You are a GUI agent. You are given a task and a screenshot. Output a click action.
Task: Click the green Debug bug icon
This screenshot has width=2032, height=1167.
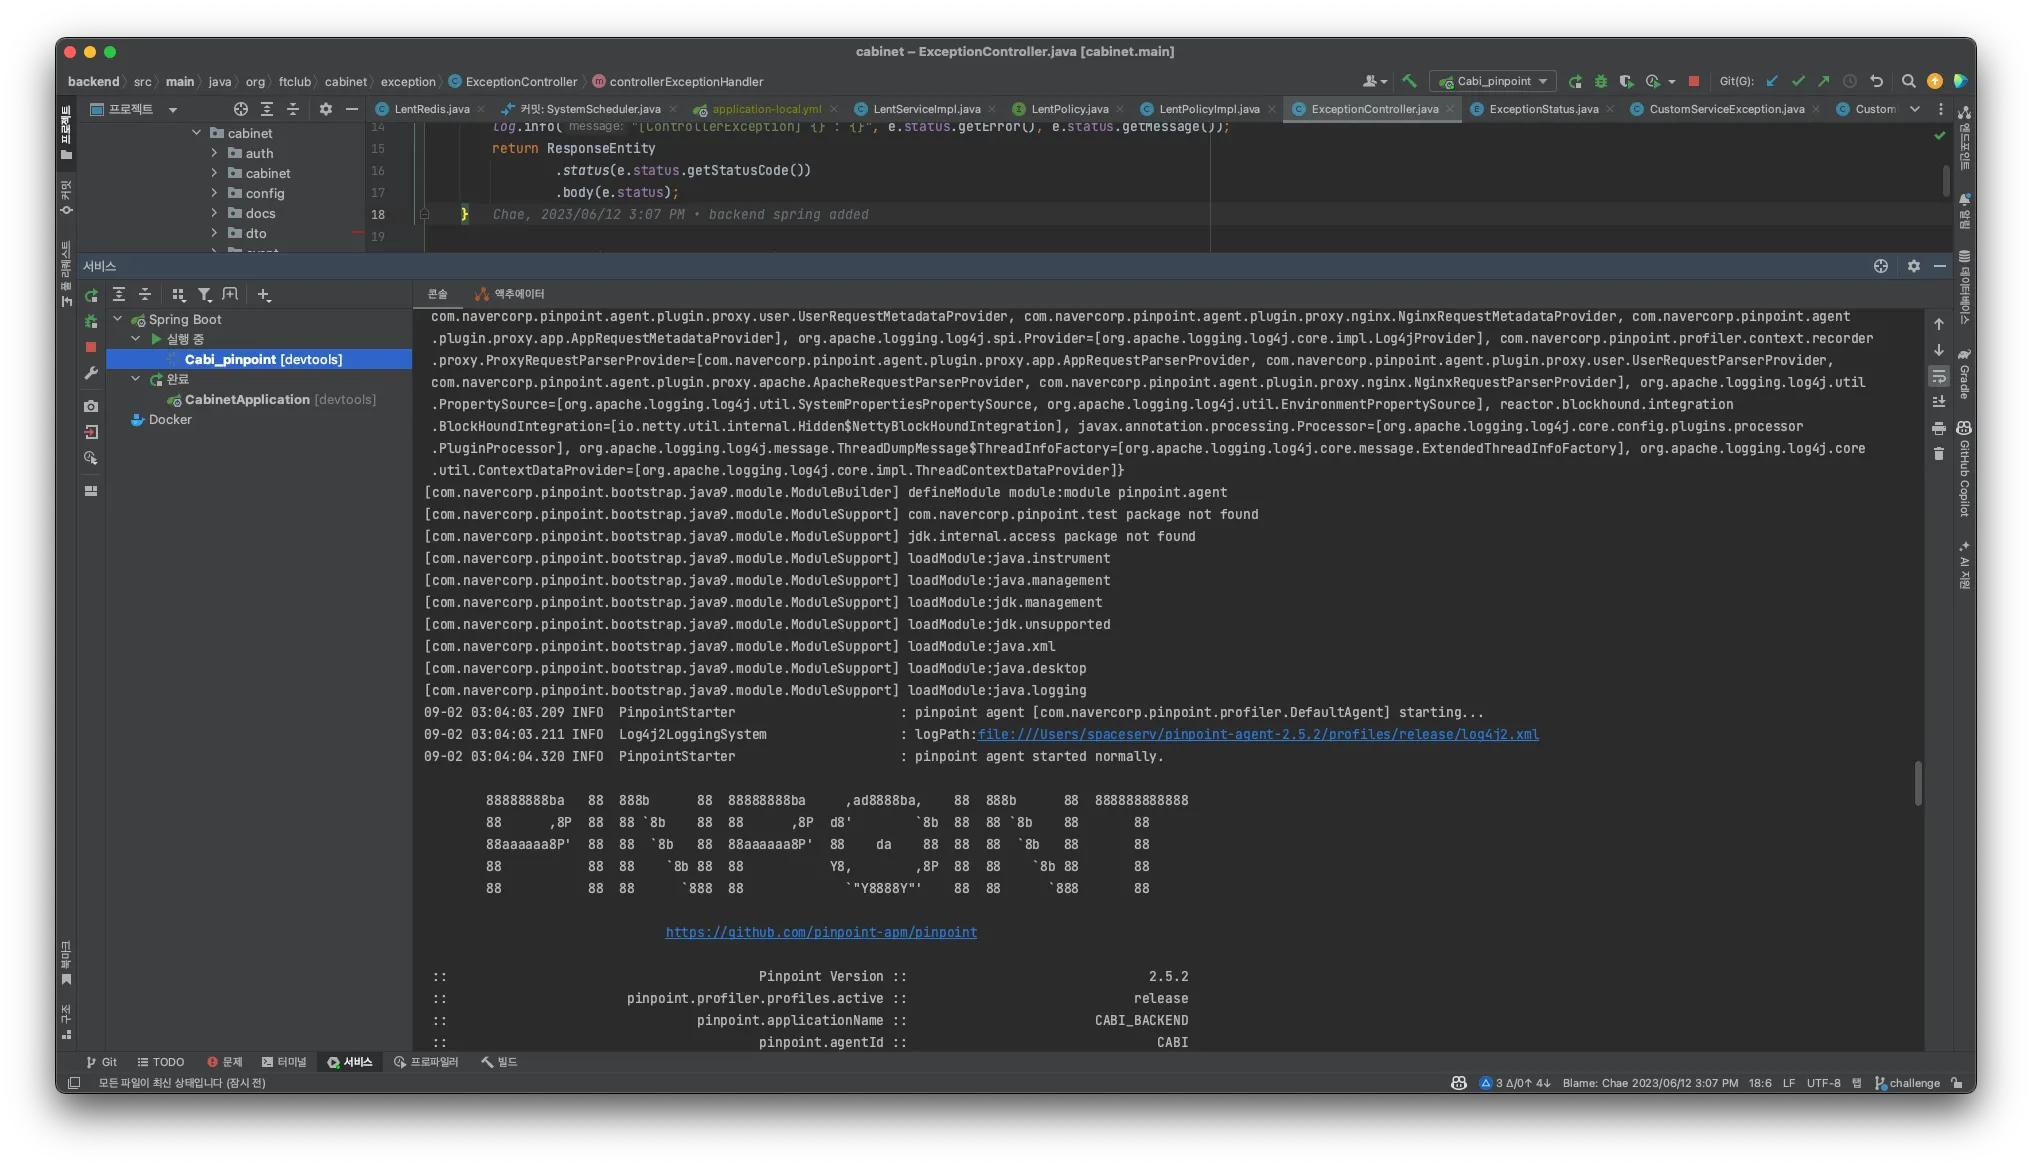pos(1601,81)
